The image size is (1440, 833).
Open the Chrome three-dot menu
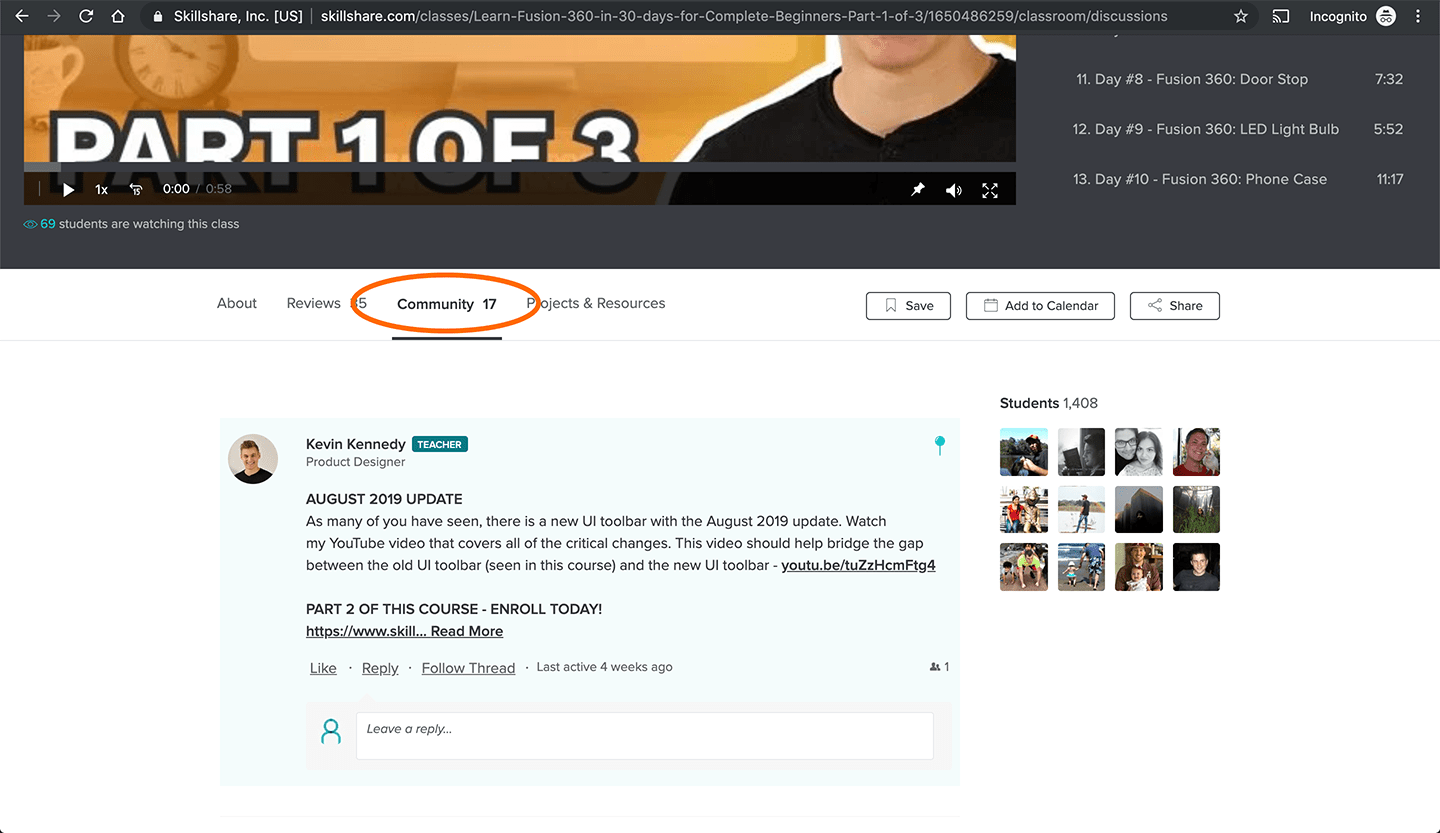click(x=1418, y=16)
